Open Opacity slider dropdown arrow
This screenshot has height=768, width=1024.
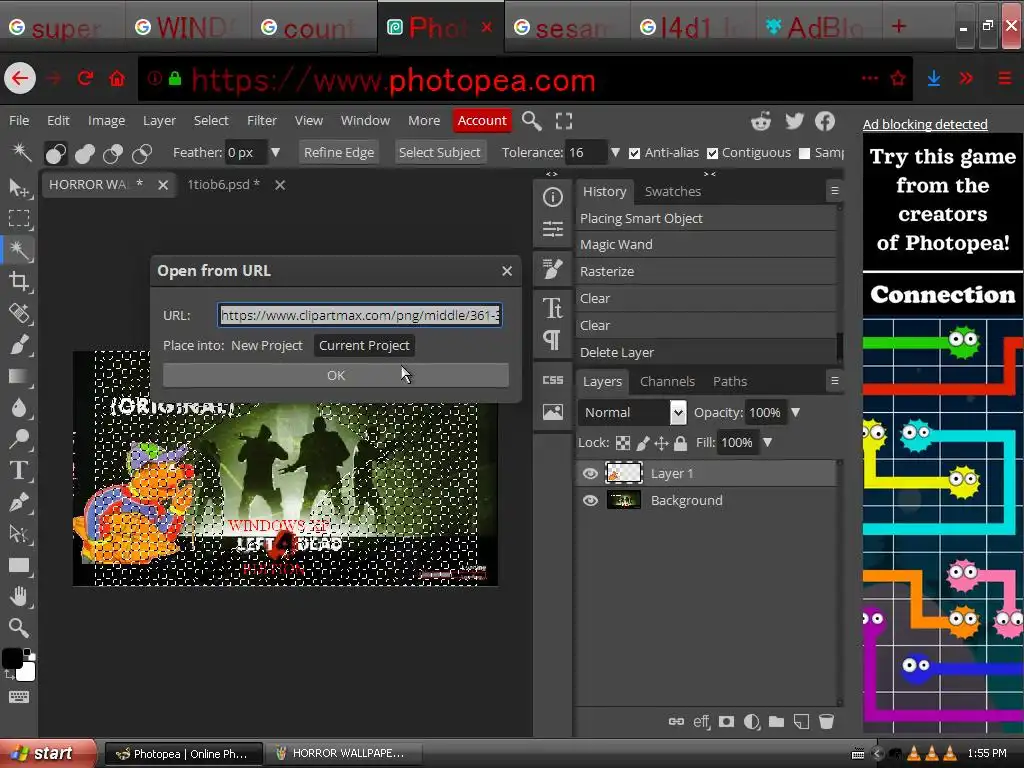point(795,412)
